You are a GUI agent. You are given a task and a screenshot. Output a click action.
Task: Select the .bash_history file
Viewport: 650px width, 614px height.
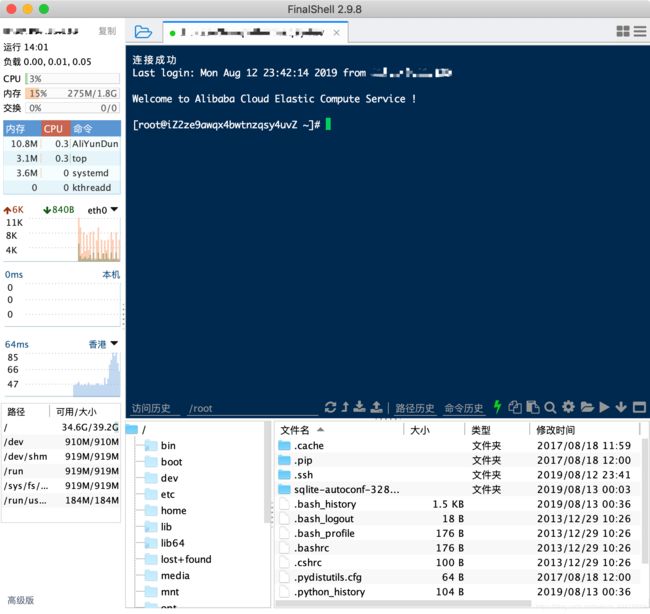coord(458,504)
